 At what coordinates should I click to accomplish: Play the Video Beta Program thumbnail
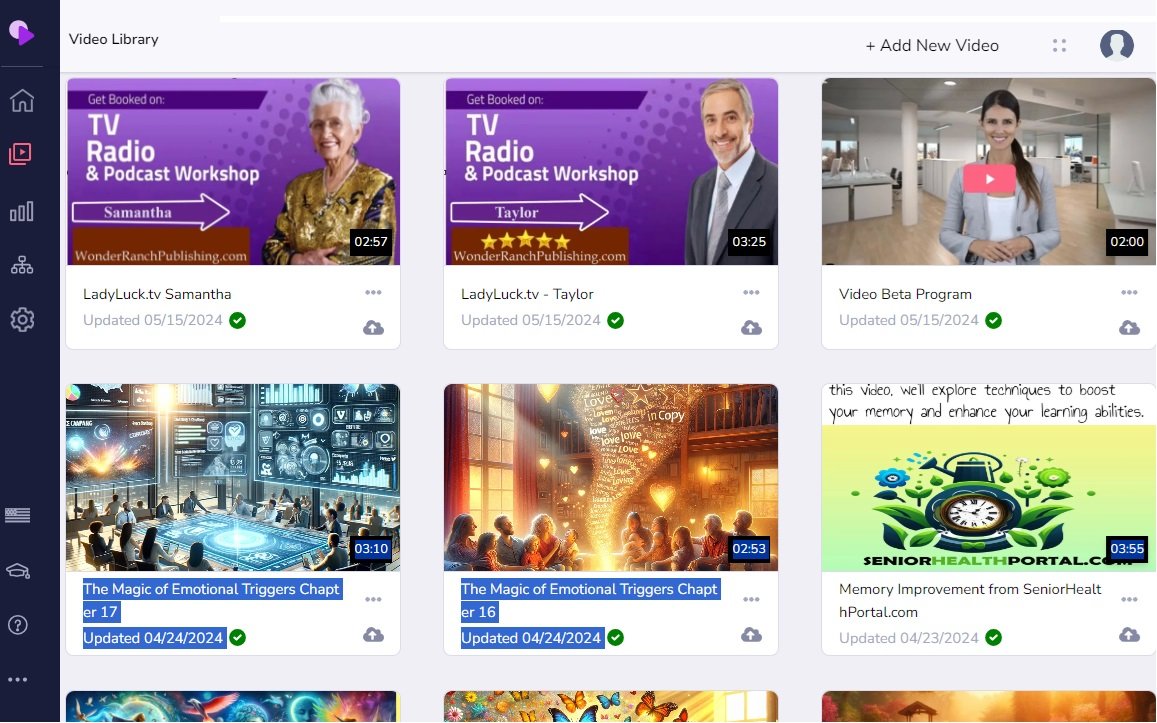point(988,179)
